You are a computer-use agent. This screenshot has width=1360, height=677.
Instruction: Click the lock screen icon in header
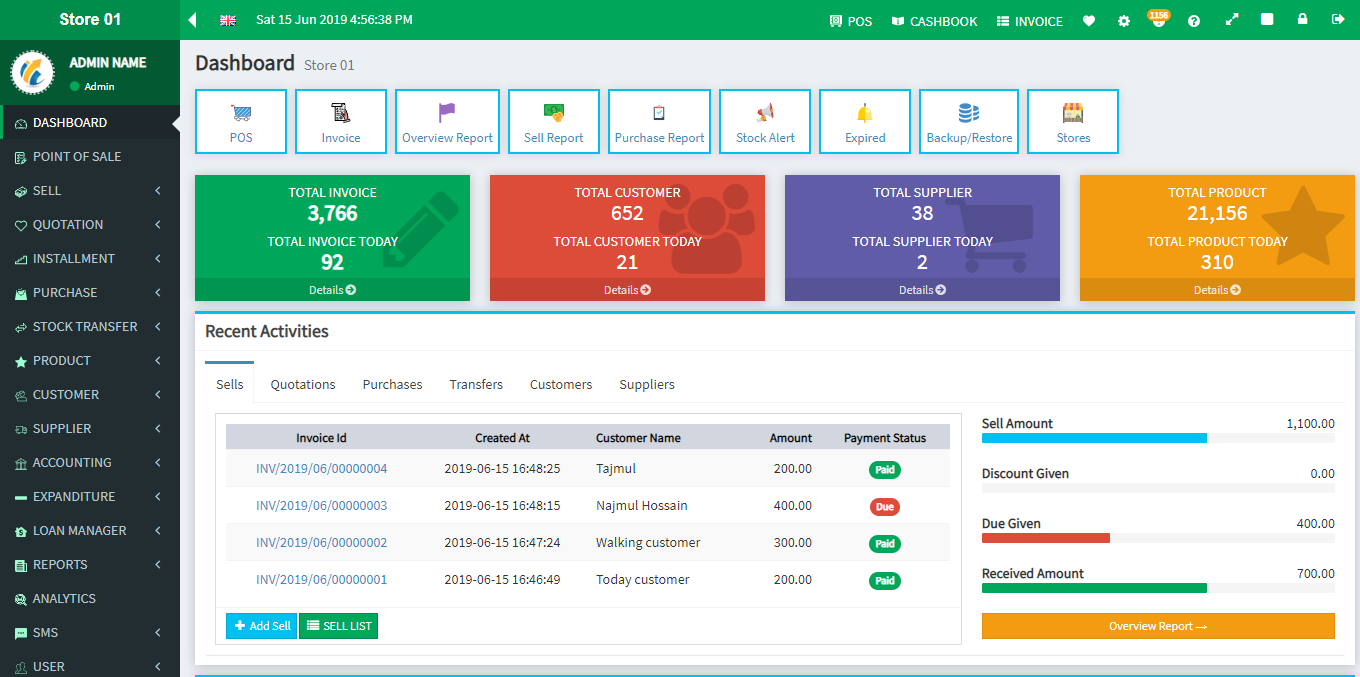click(1302, 20)
